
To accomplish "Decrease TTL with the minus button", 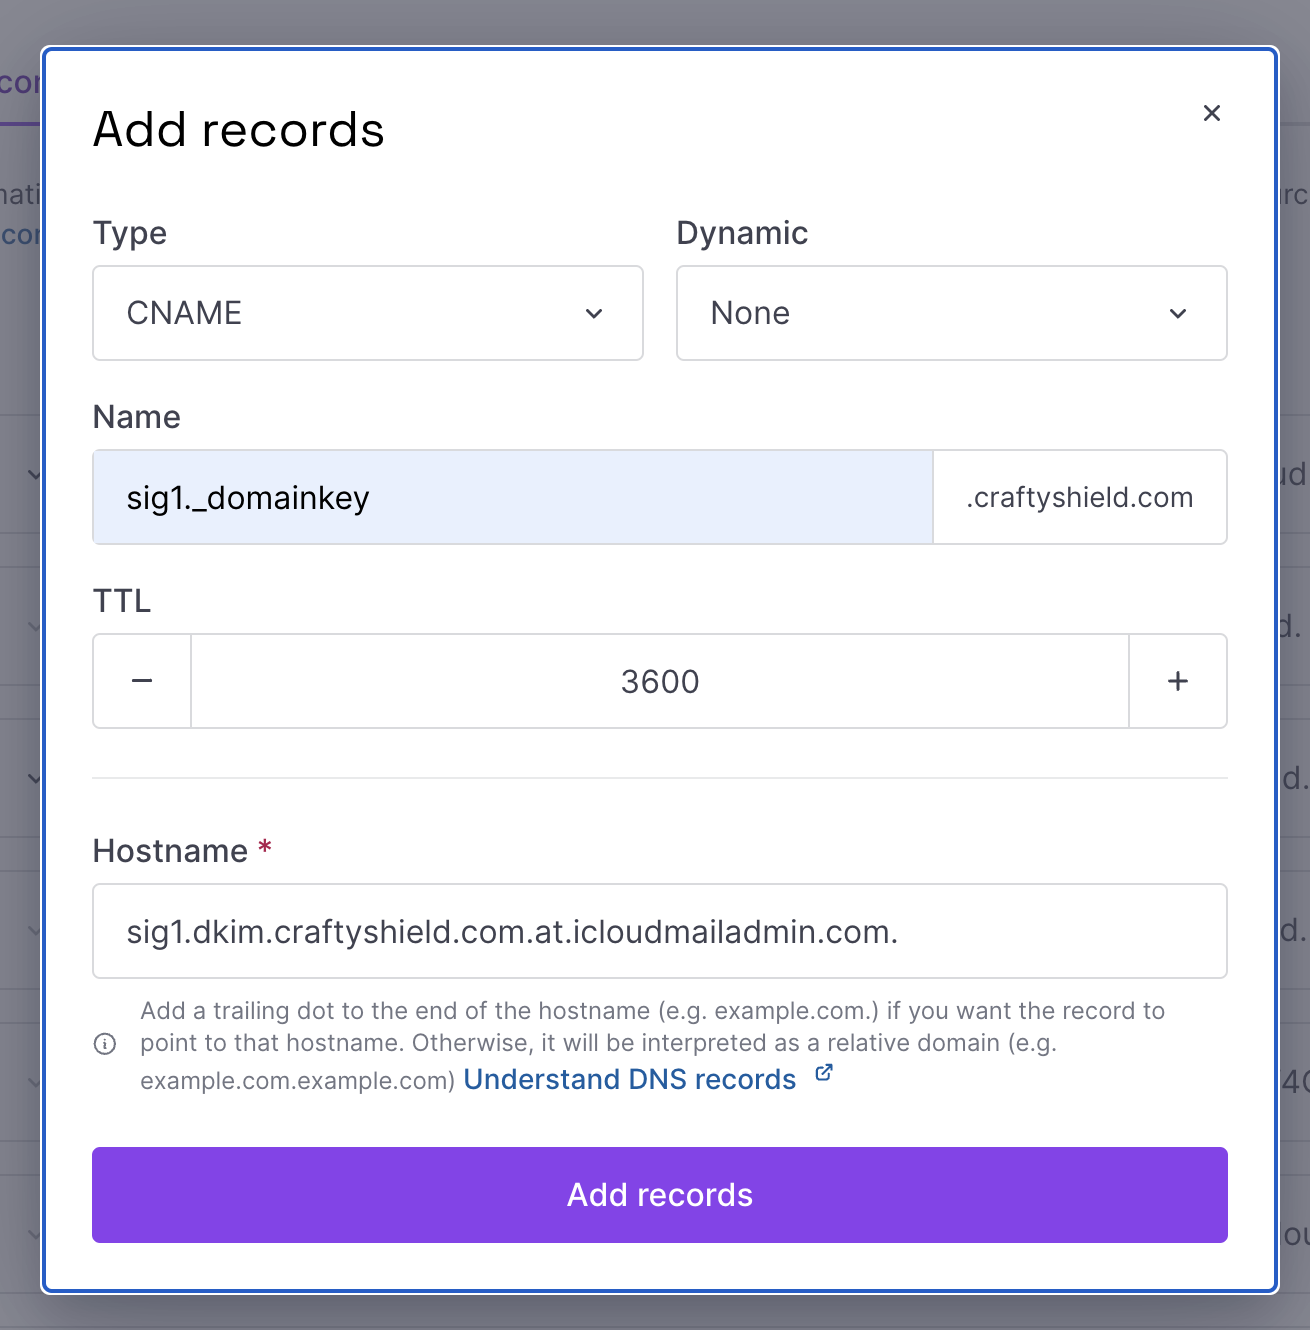I will 142,681.
